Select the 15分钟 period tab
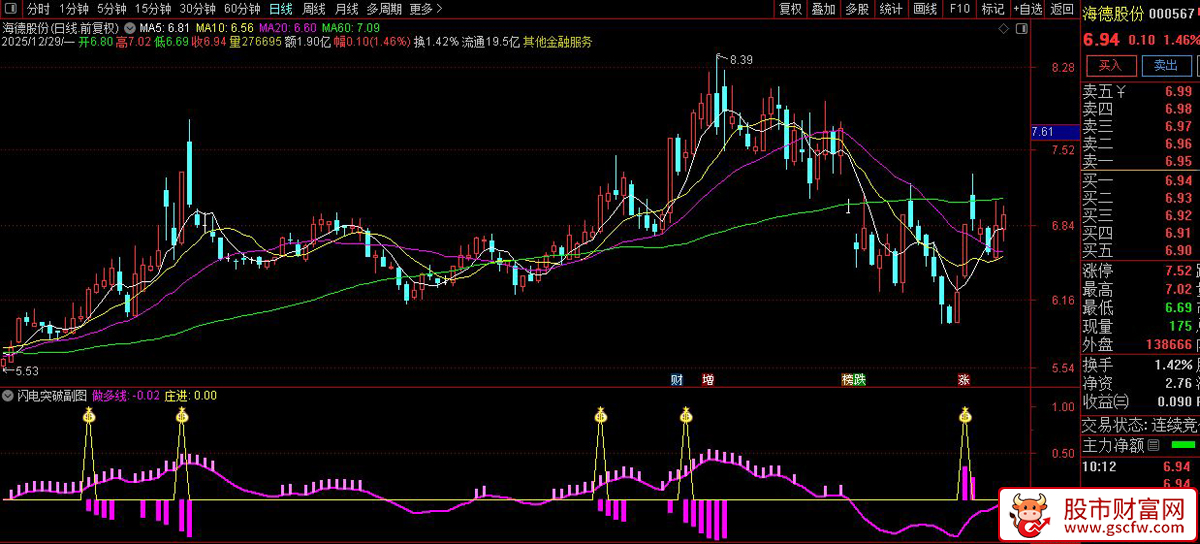 (153, 9)
